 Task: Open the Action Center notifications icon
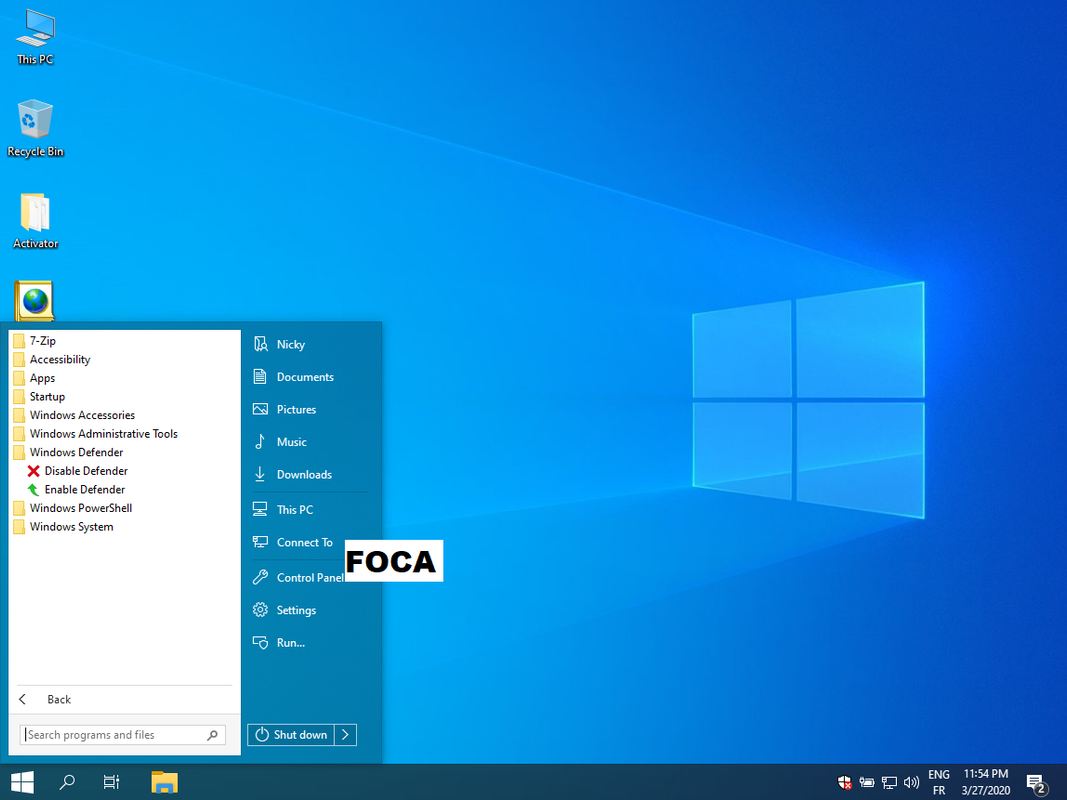(1036, 784)
